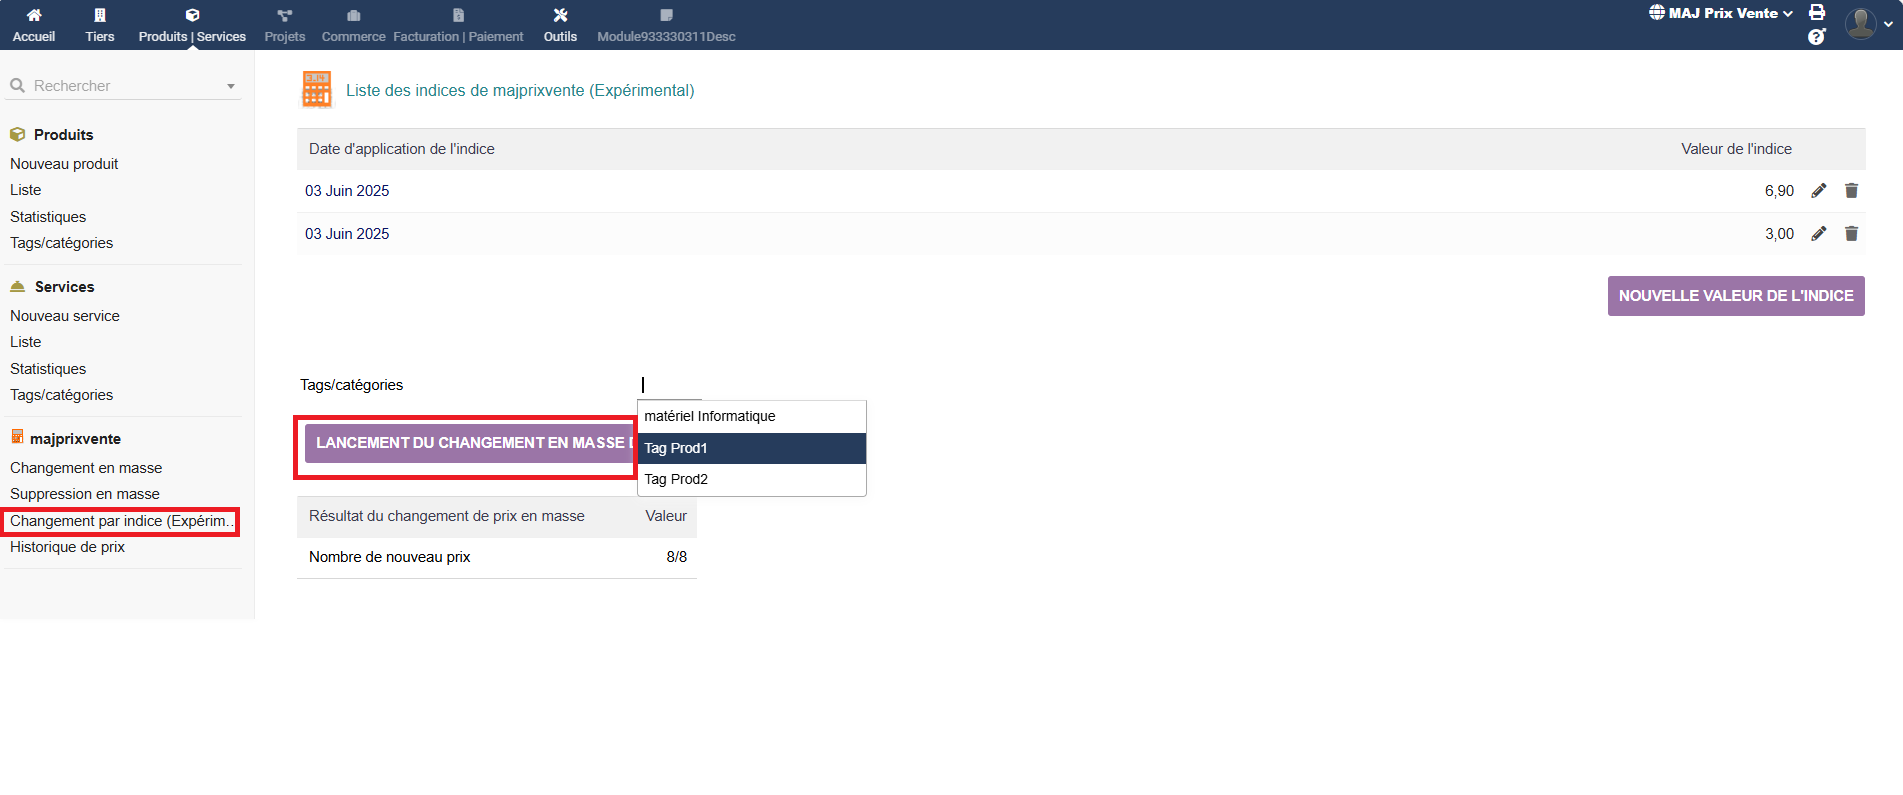
Task: Click the print icon in top bar
Action: coord(1817,13)
